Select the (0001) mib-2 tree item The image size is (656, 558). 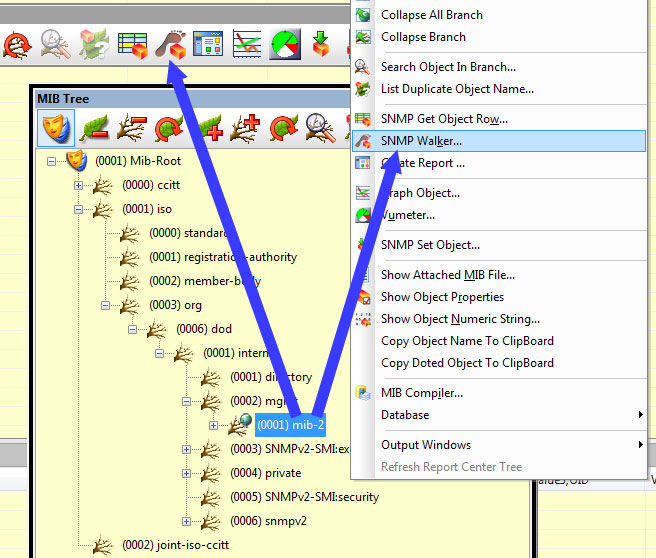pos(290,425)
